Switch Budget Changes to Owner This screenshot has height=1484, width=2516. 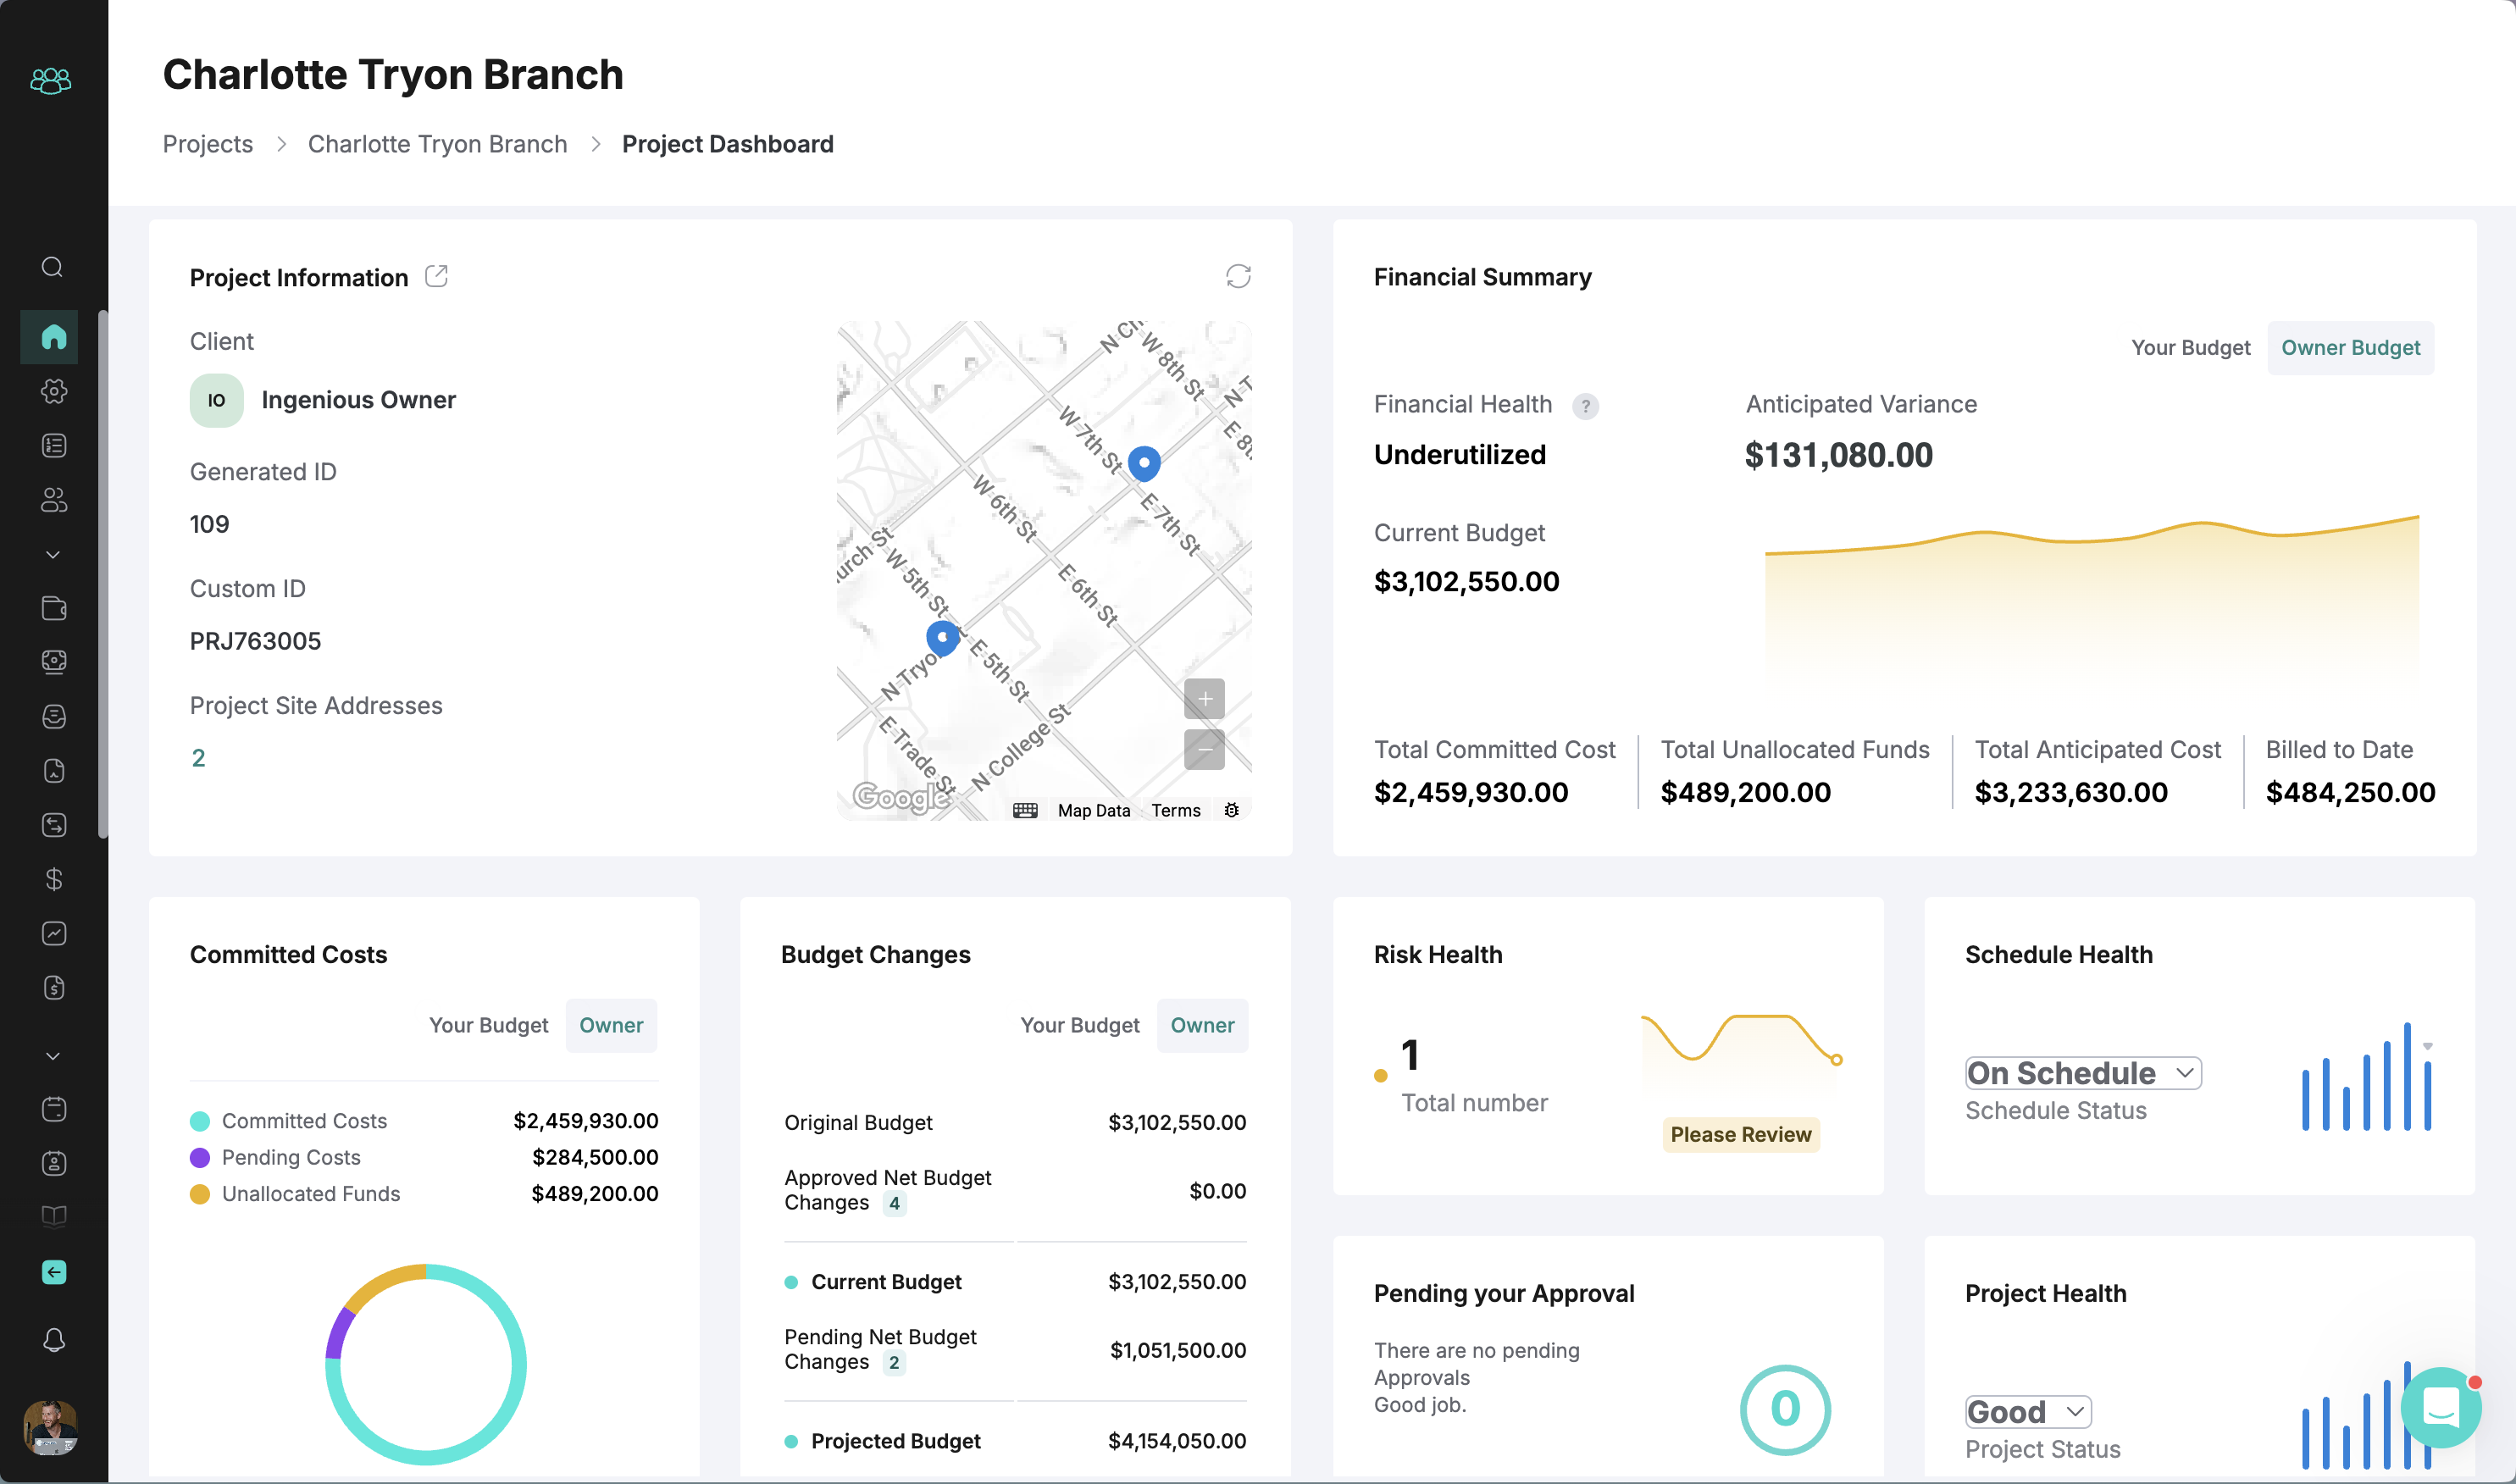(x=1202, y=1025)
